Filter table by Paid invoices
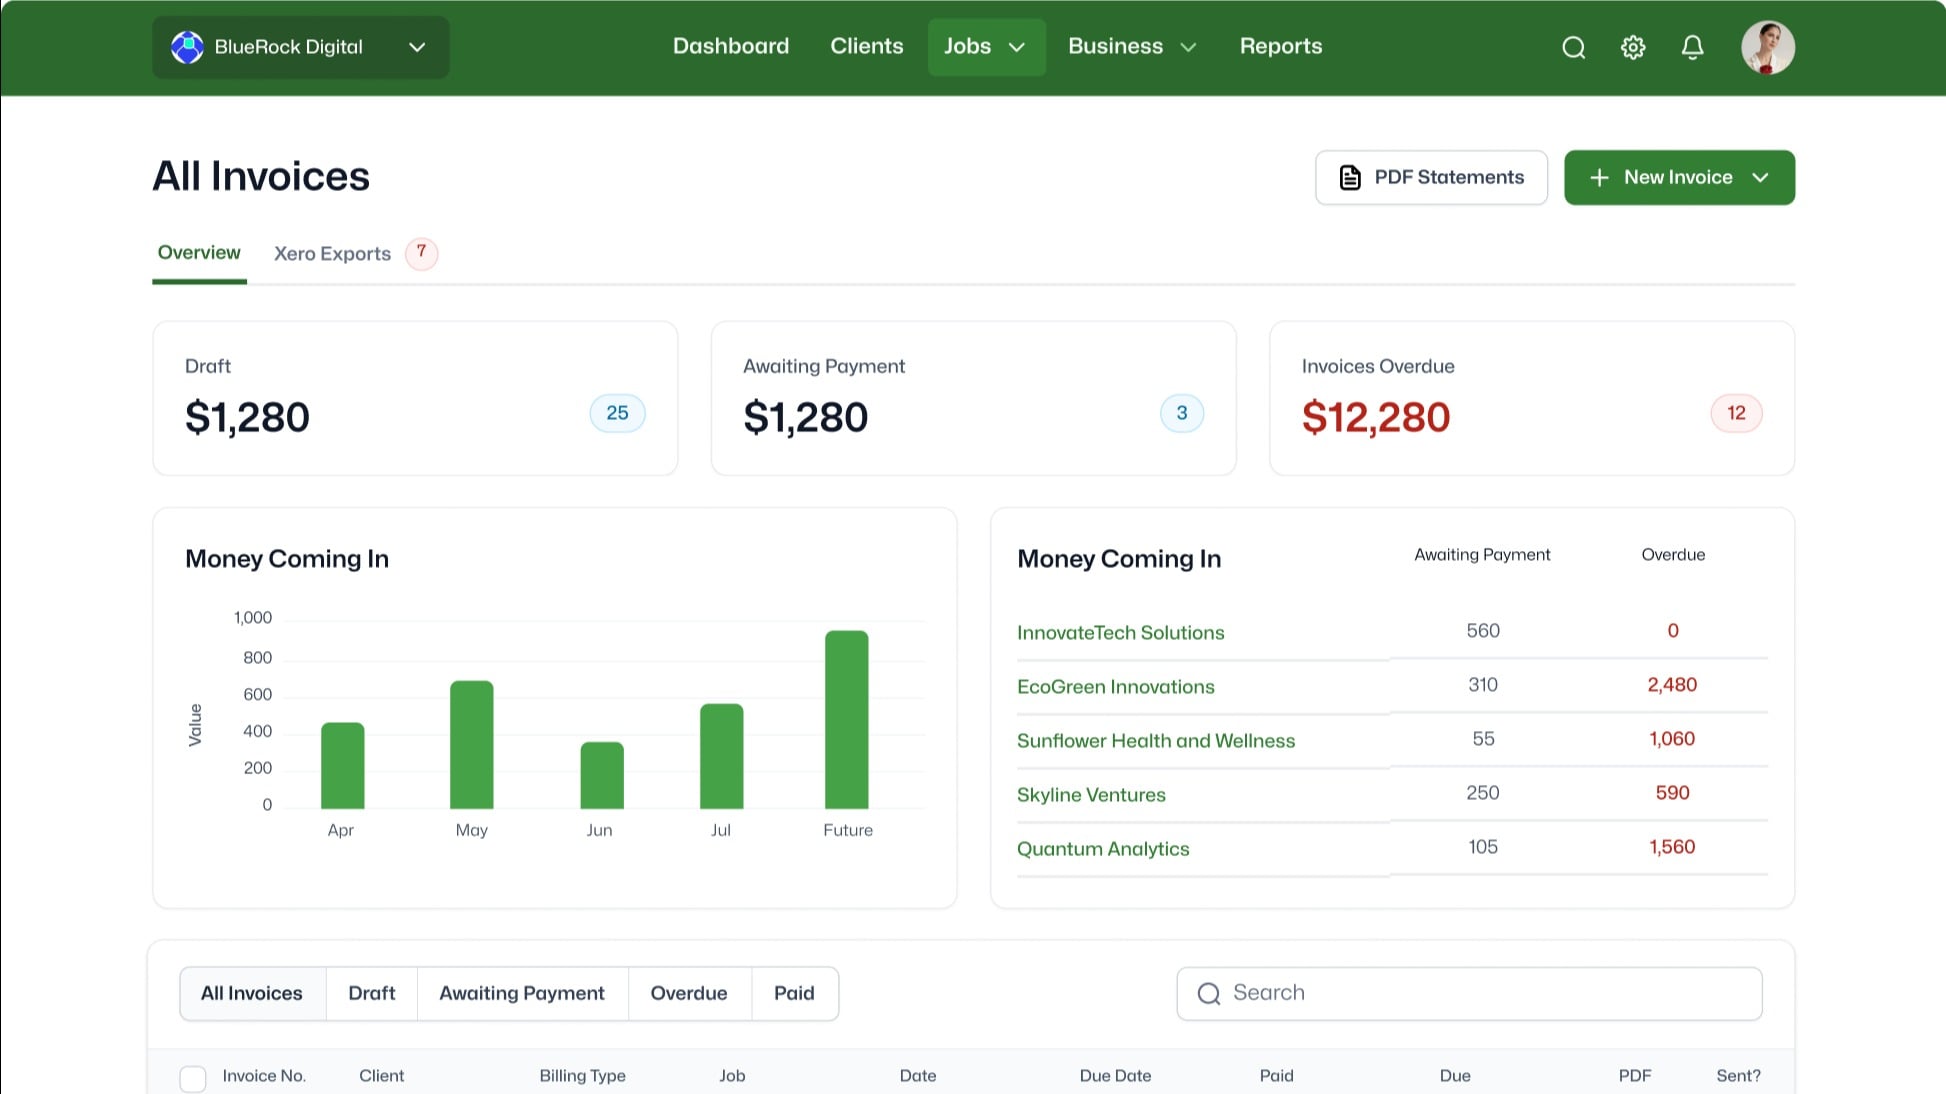The height and width of the screenshot is (1094, 1946). (x=794, y=993)
